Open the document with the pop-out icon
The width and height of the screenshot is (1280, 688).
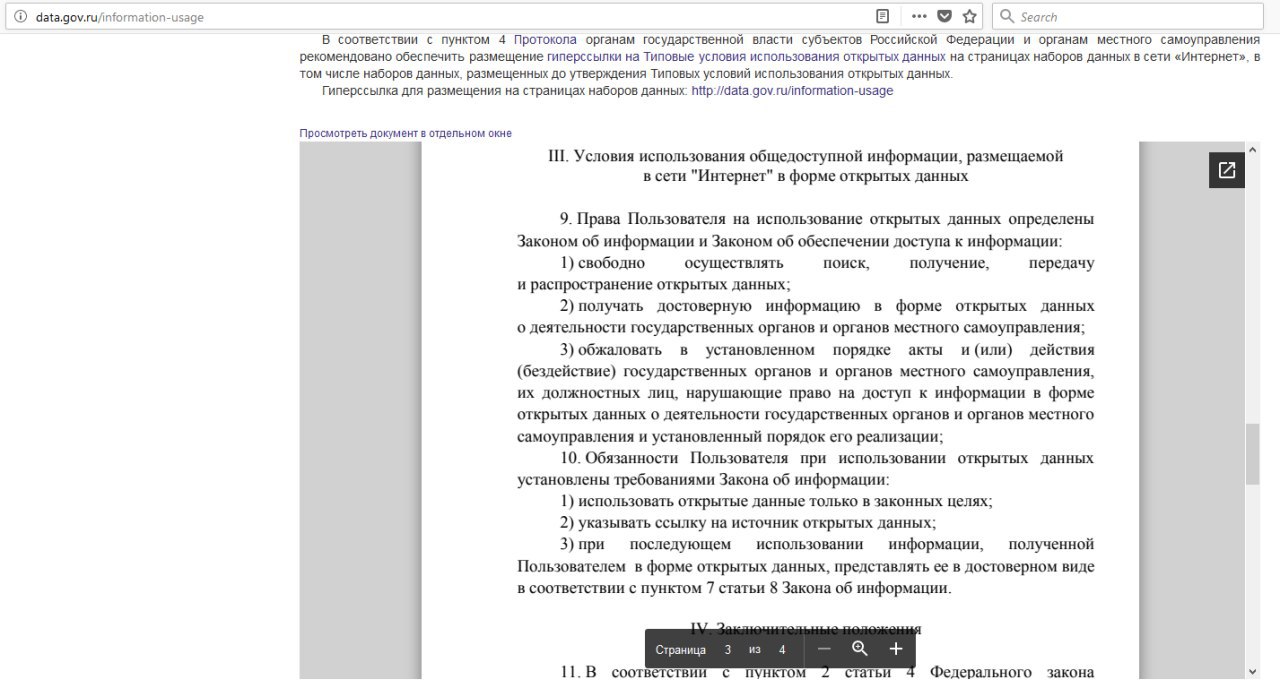coord(1227,170)
